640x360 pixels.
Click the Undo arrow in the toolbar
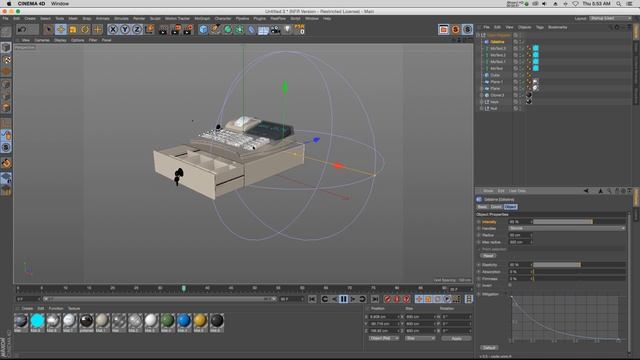point(22,29)
